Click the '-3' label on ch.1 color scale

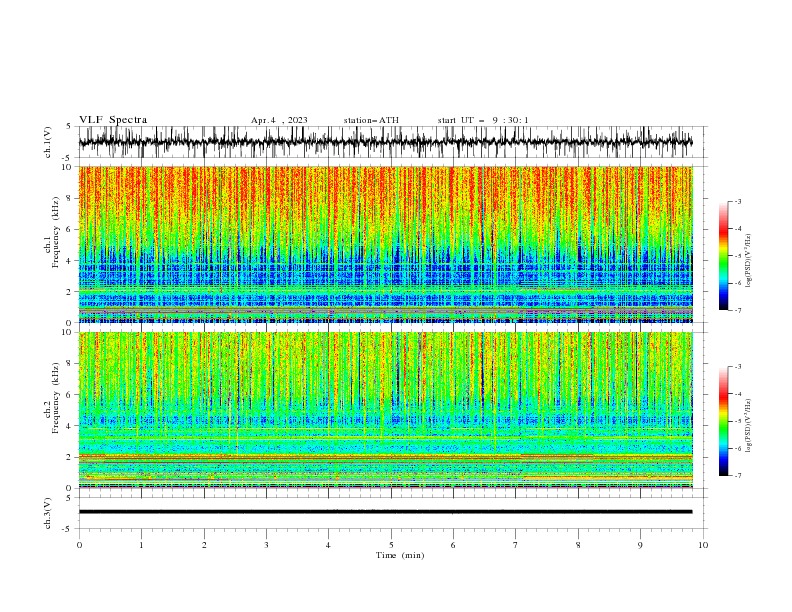tap(737, 201)
